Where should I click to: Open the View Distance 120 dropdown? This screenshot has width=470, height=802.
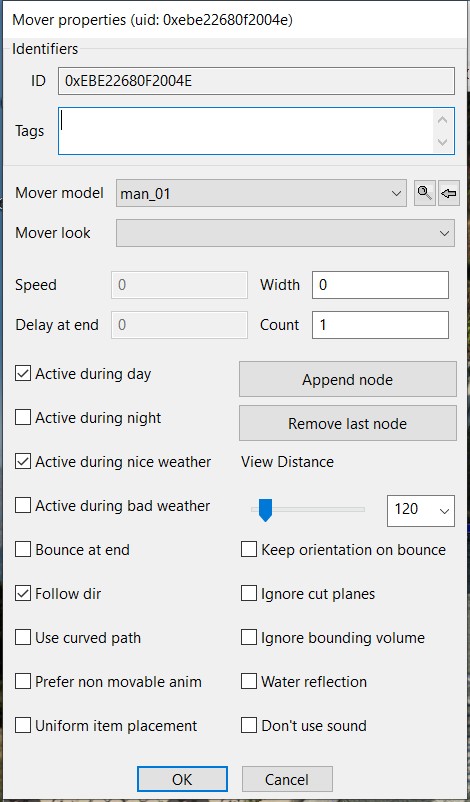(x=421, y=509)
